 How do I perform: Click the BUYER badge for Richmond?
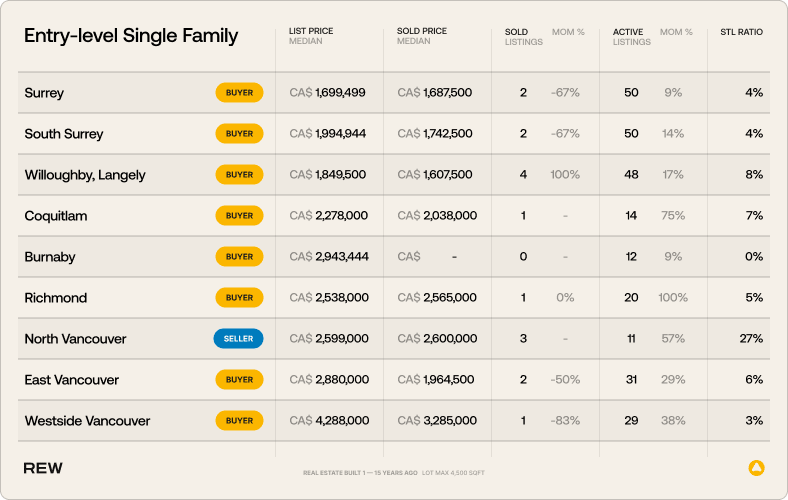(239, 297)
